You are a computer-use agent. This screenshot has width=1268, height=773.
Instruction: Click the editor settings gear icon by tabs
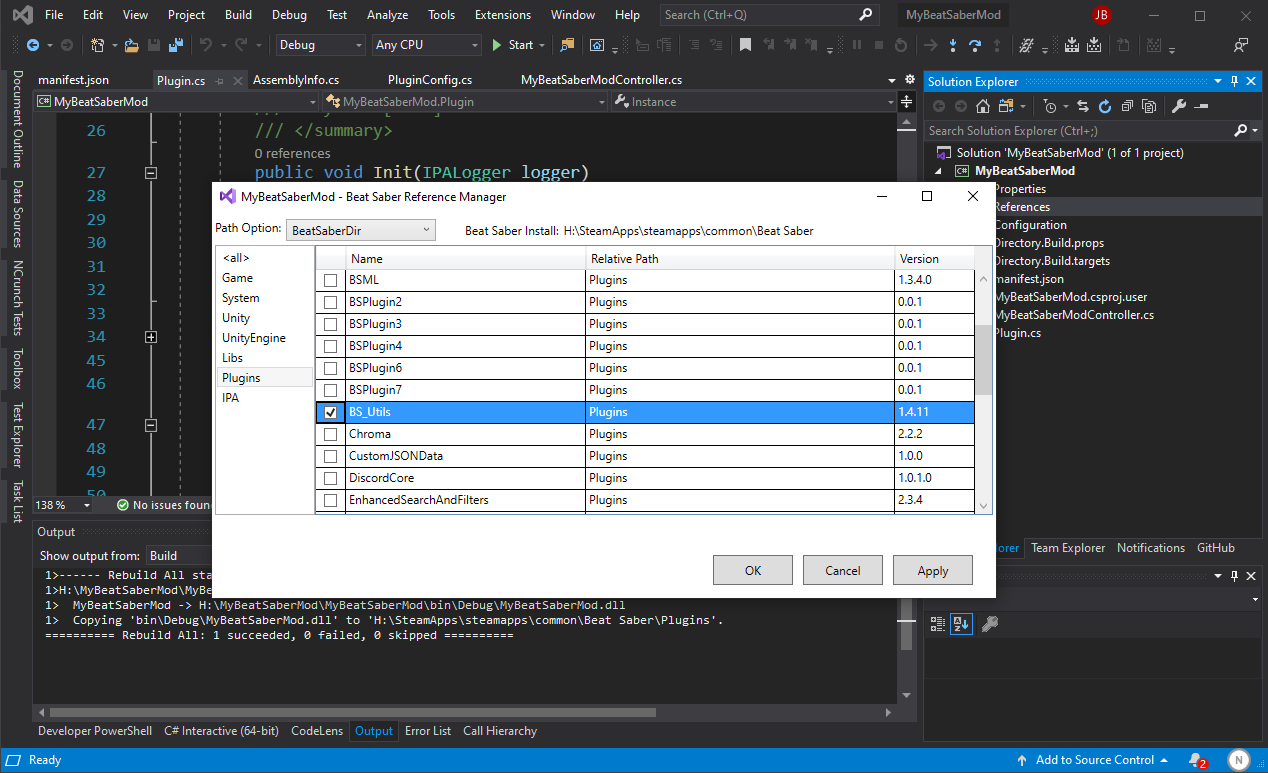[909, 80]
